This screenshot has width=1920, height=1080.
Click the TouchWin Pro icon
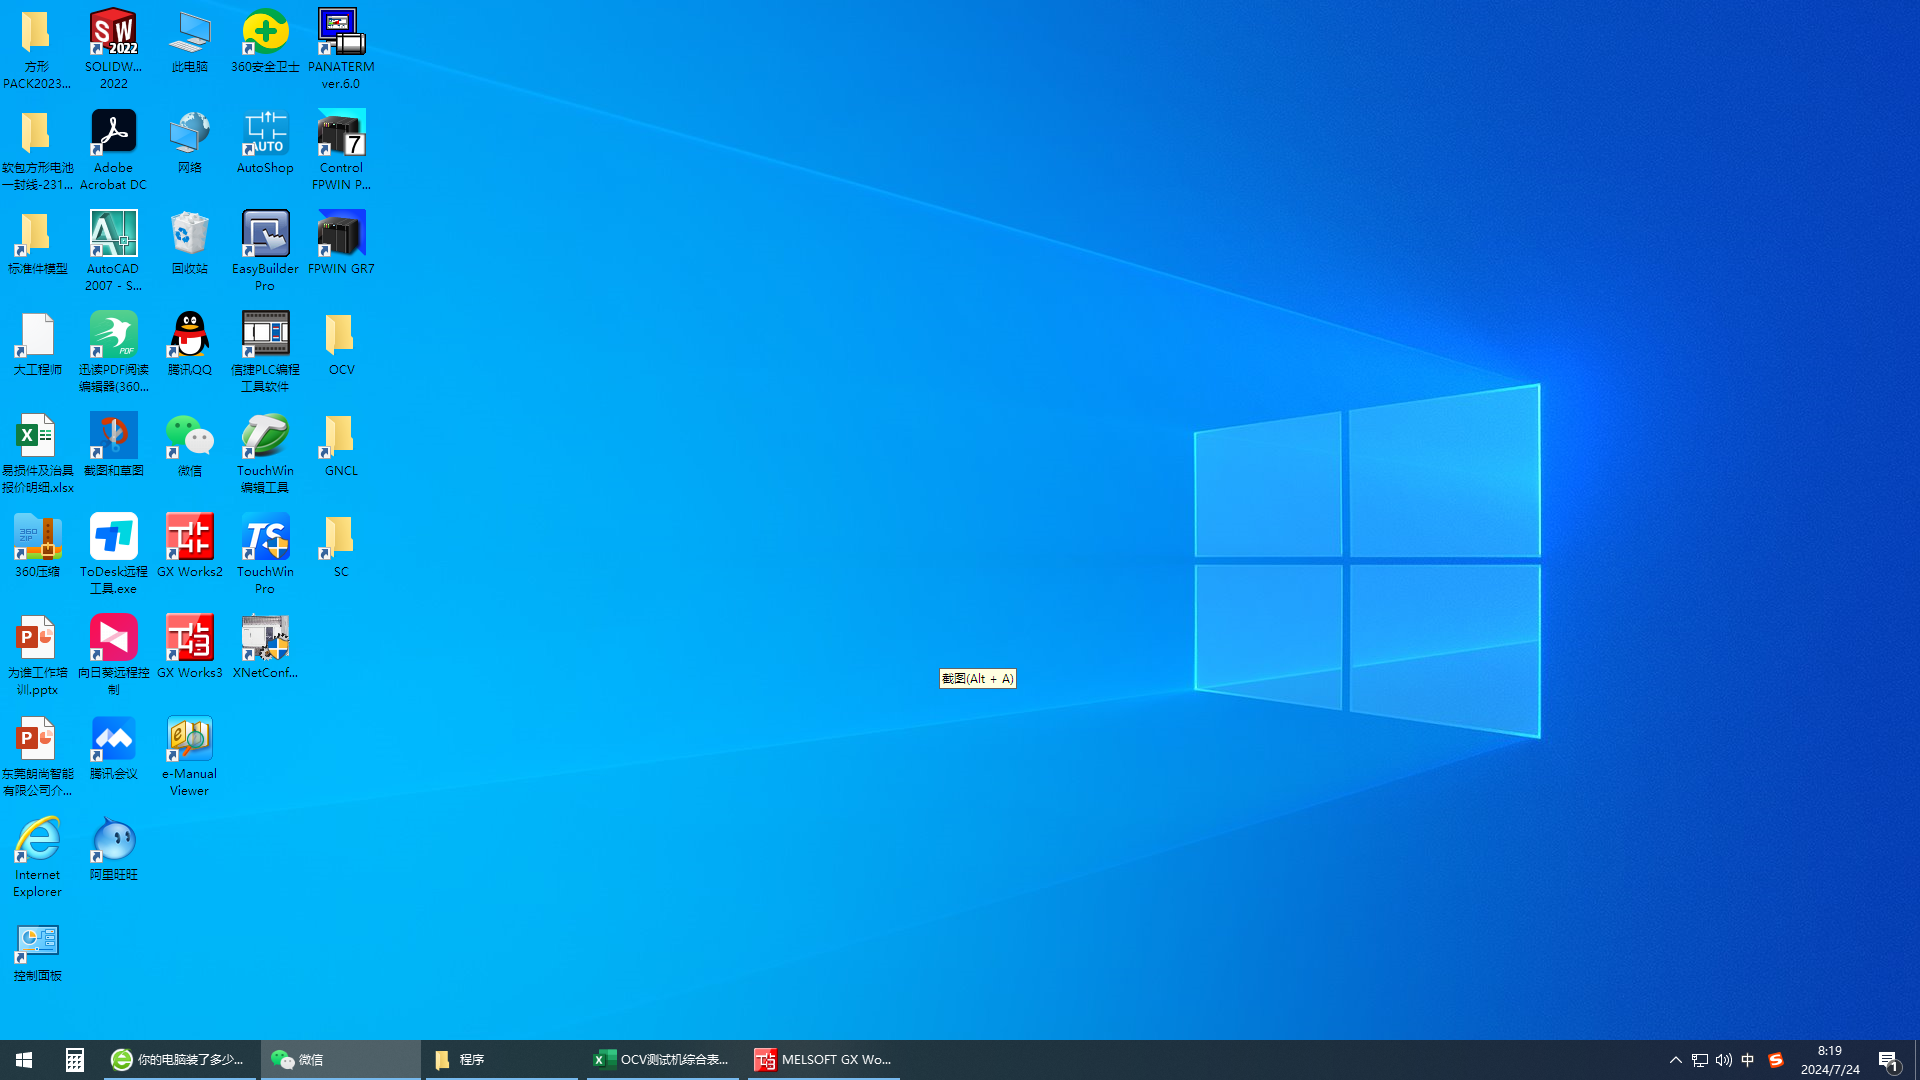[x=265, y=538]
